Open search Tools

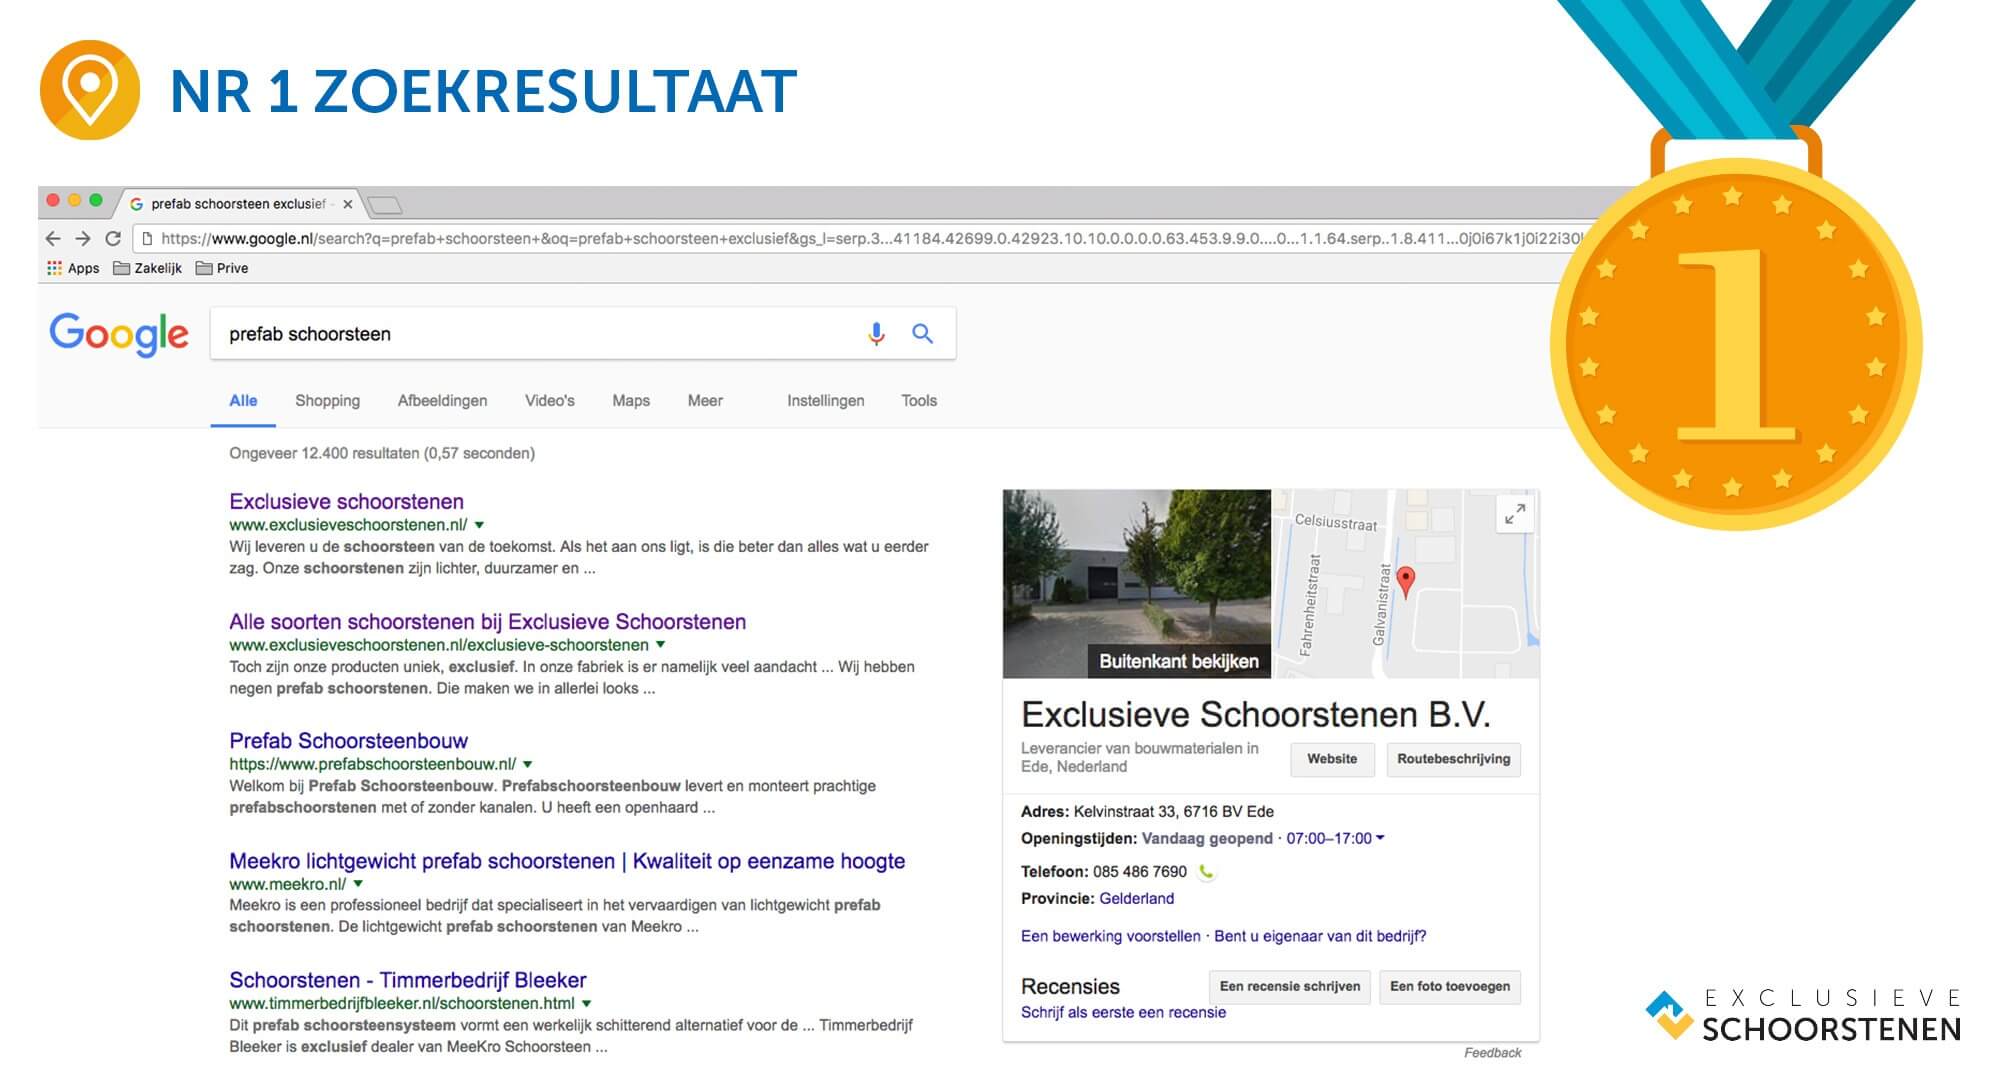pyautogui.click(x=919, y=401)
